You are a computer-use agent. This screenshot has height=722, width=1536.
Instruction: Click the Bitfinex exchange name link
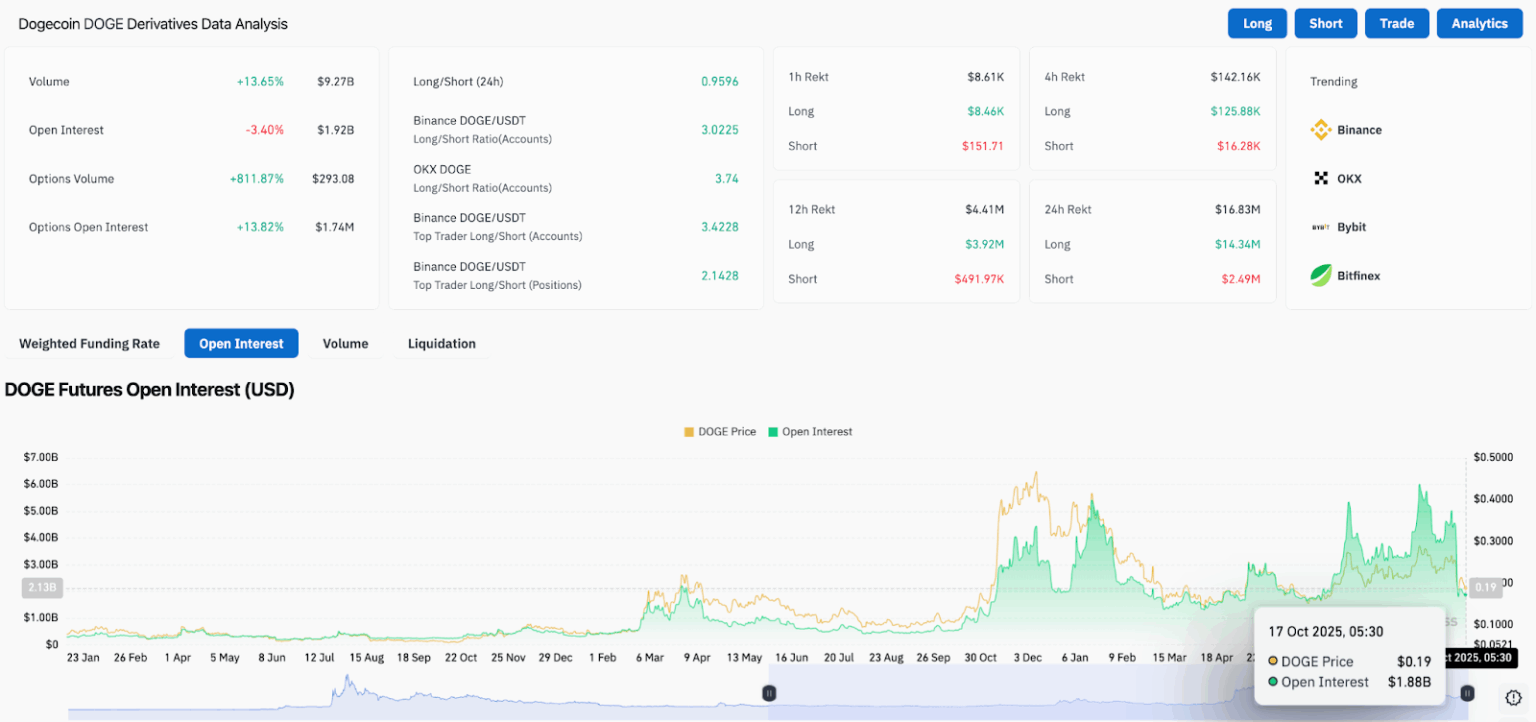[1358, 275]
